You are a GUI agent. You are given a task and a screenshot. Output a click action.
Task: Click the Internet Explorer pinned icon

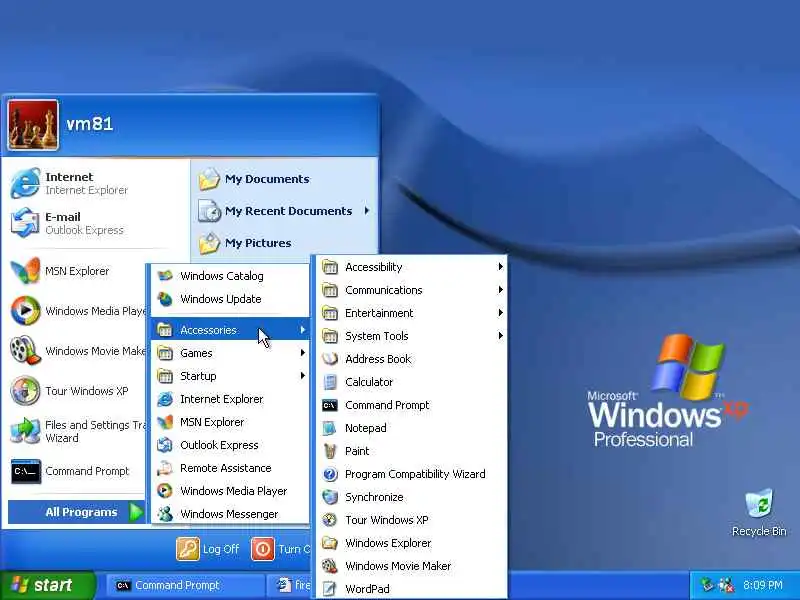pyautogui.click(x=25, y=183)
